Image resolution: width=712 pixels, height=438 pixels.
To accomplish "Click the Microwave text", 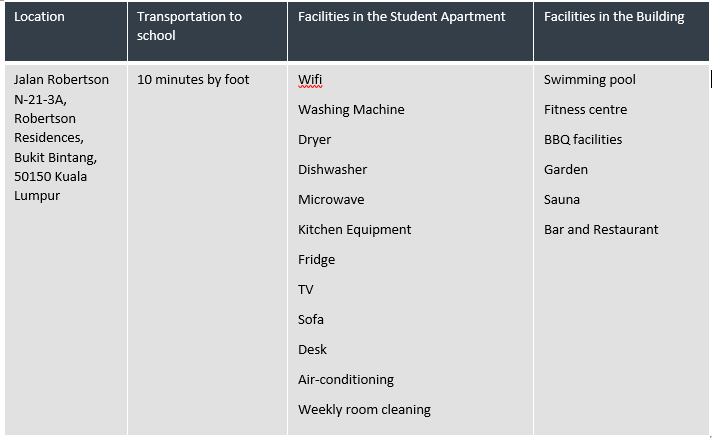I will pos(331,199).
